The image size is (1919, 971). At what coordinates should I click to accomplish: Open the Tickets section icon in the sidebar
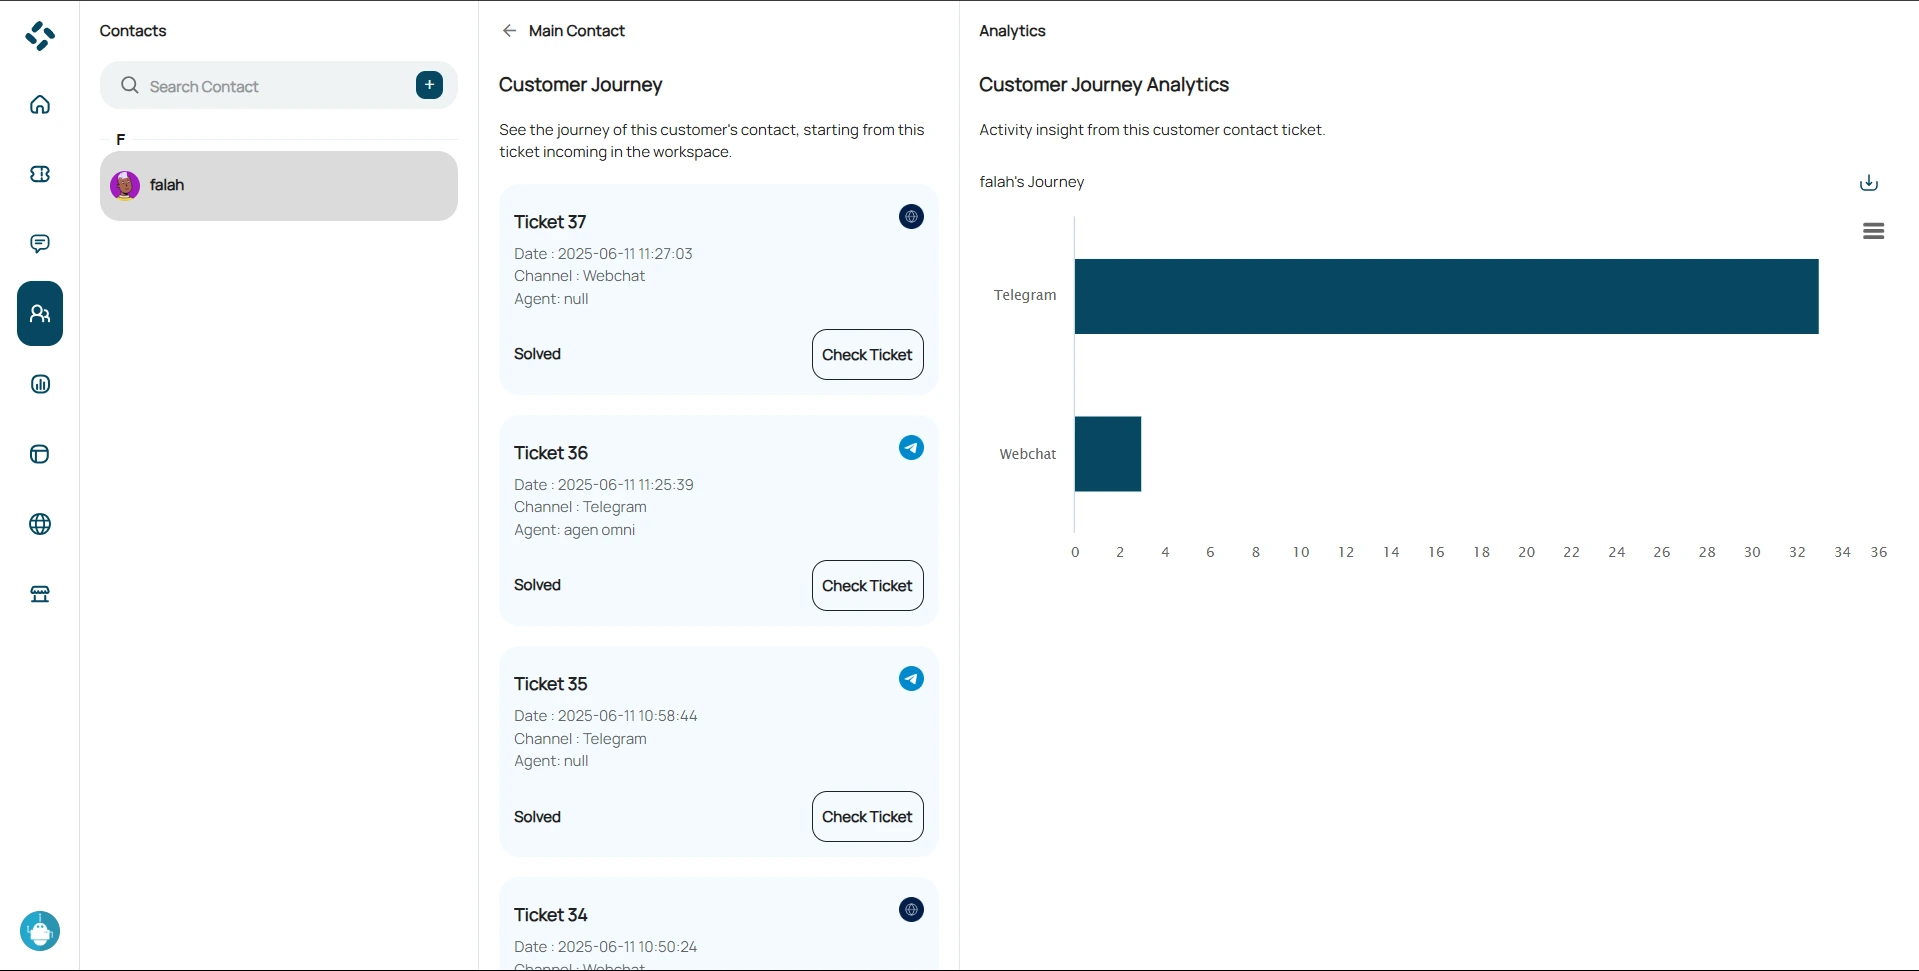click(x=40, y=174)
